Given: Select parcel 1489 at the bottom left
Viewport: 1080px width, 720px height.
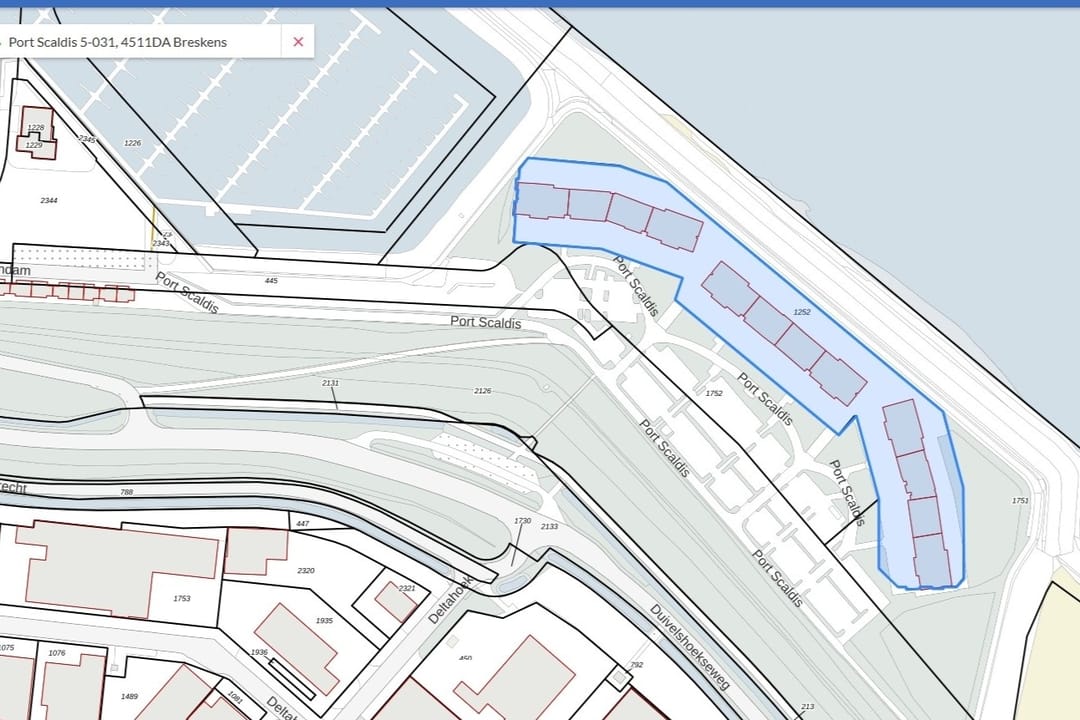Looking at the screenshot, I should click(129, 696).
